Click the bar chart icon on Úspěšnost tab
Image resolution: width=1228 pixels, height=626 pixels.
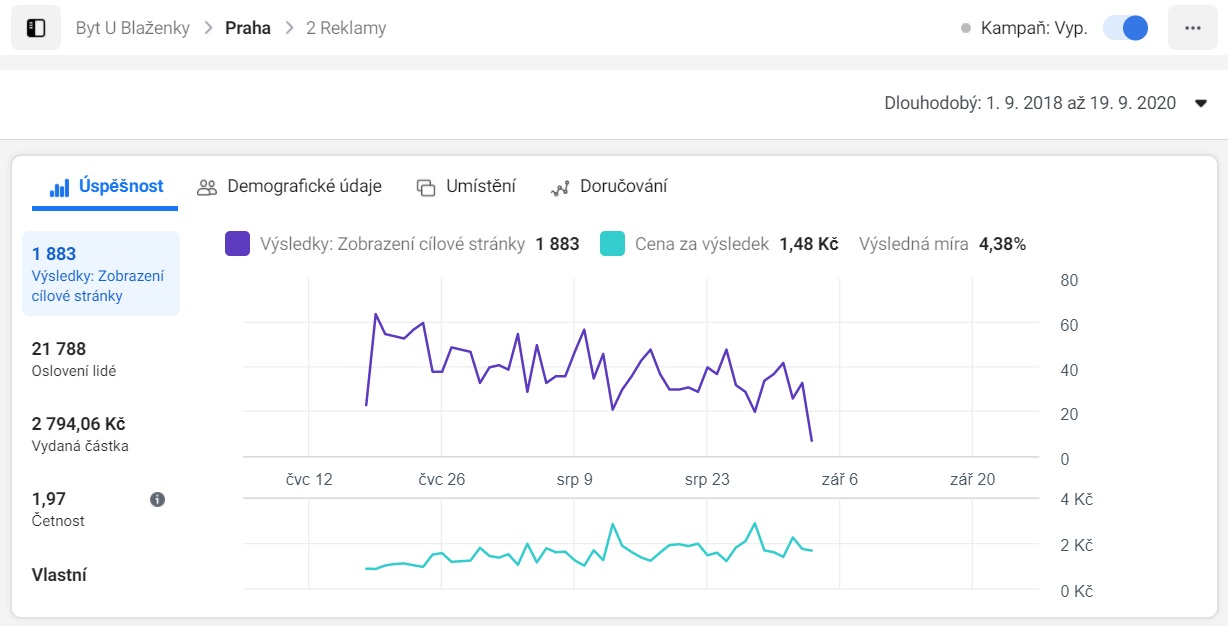pyautogui.click(x=60, y=187)
